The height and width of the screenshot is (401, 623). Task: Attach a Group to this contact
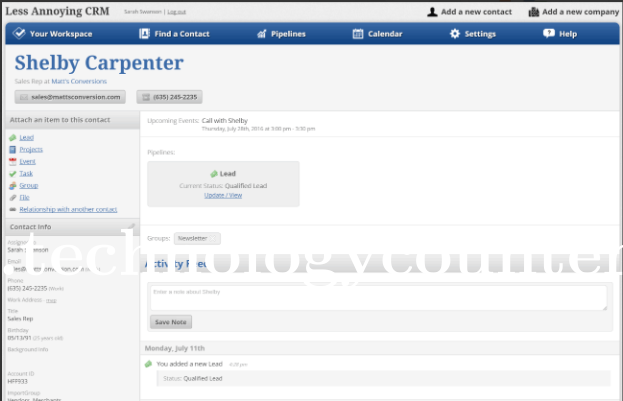[x=29, y=185]
